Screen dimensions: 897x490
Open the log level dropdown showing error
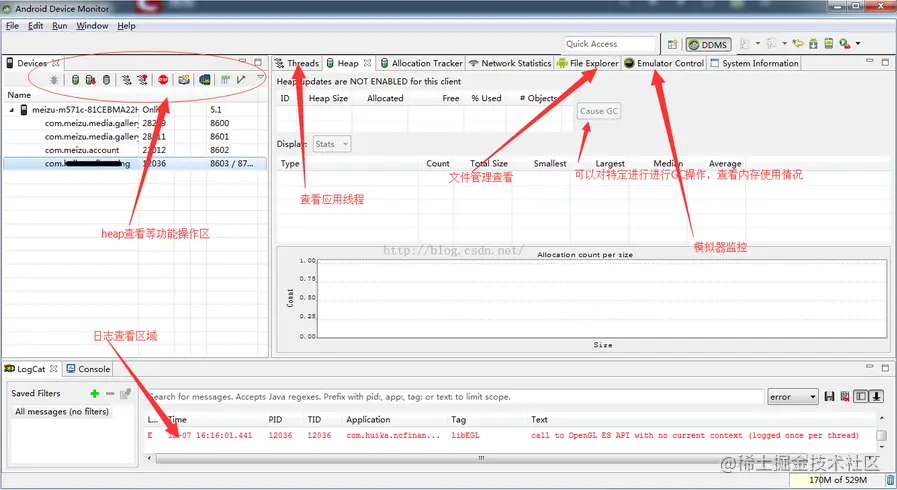click(793, 397)
